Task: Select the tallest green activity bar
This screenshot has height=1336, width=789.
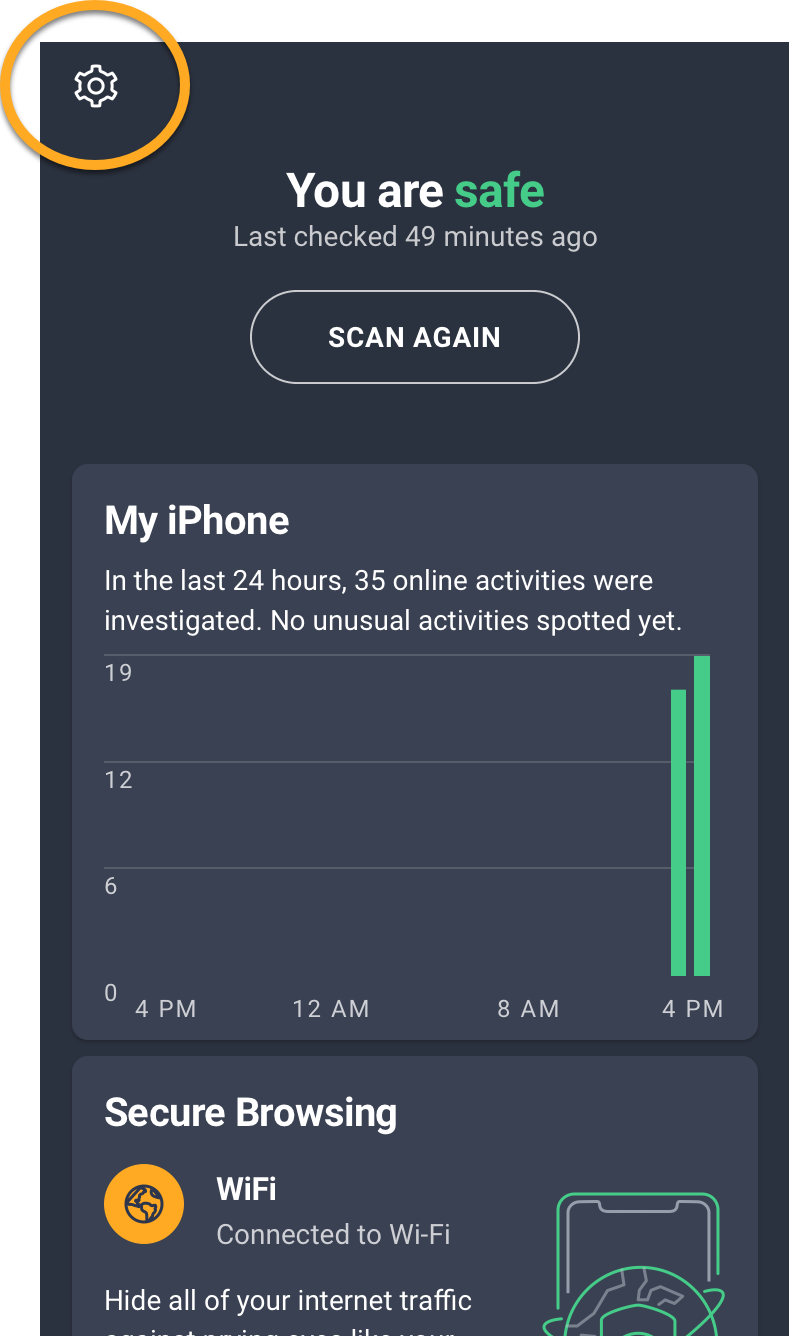Action: [702, 815]
